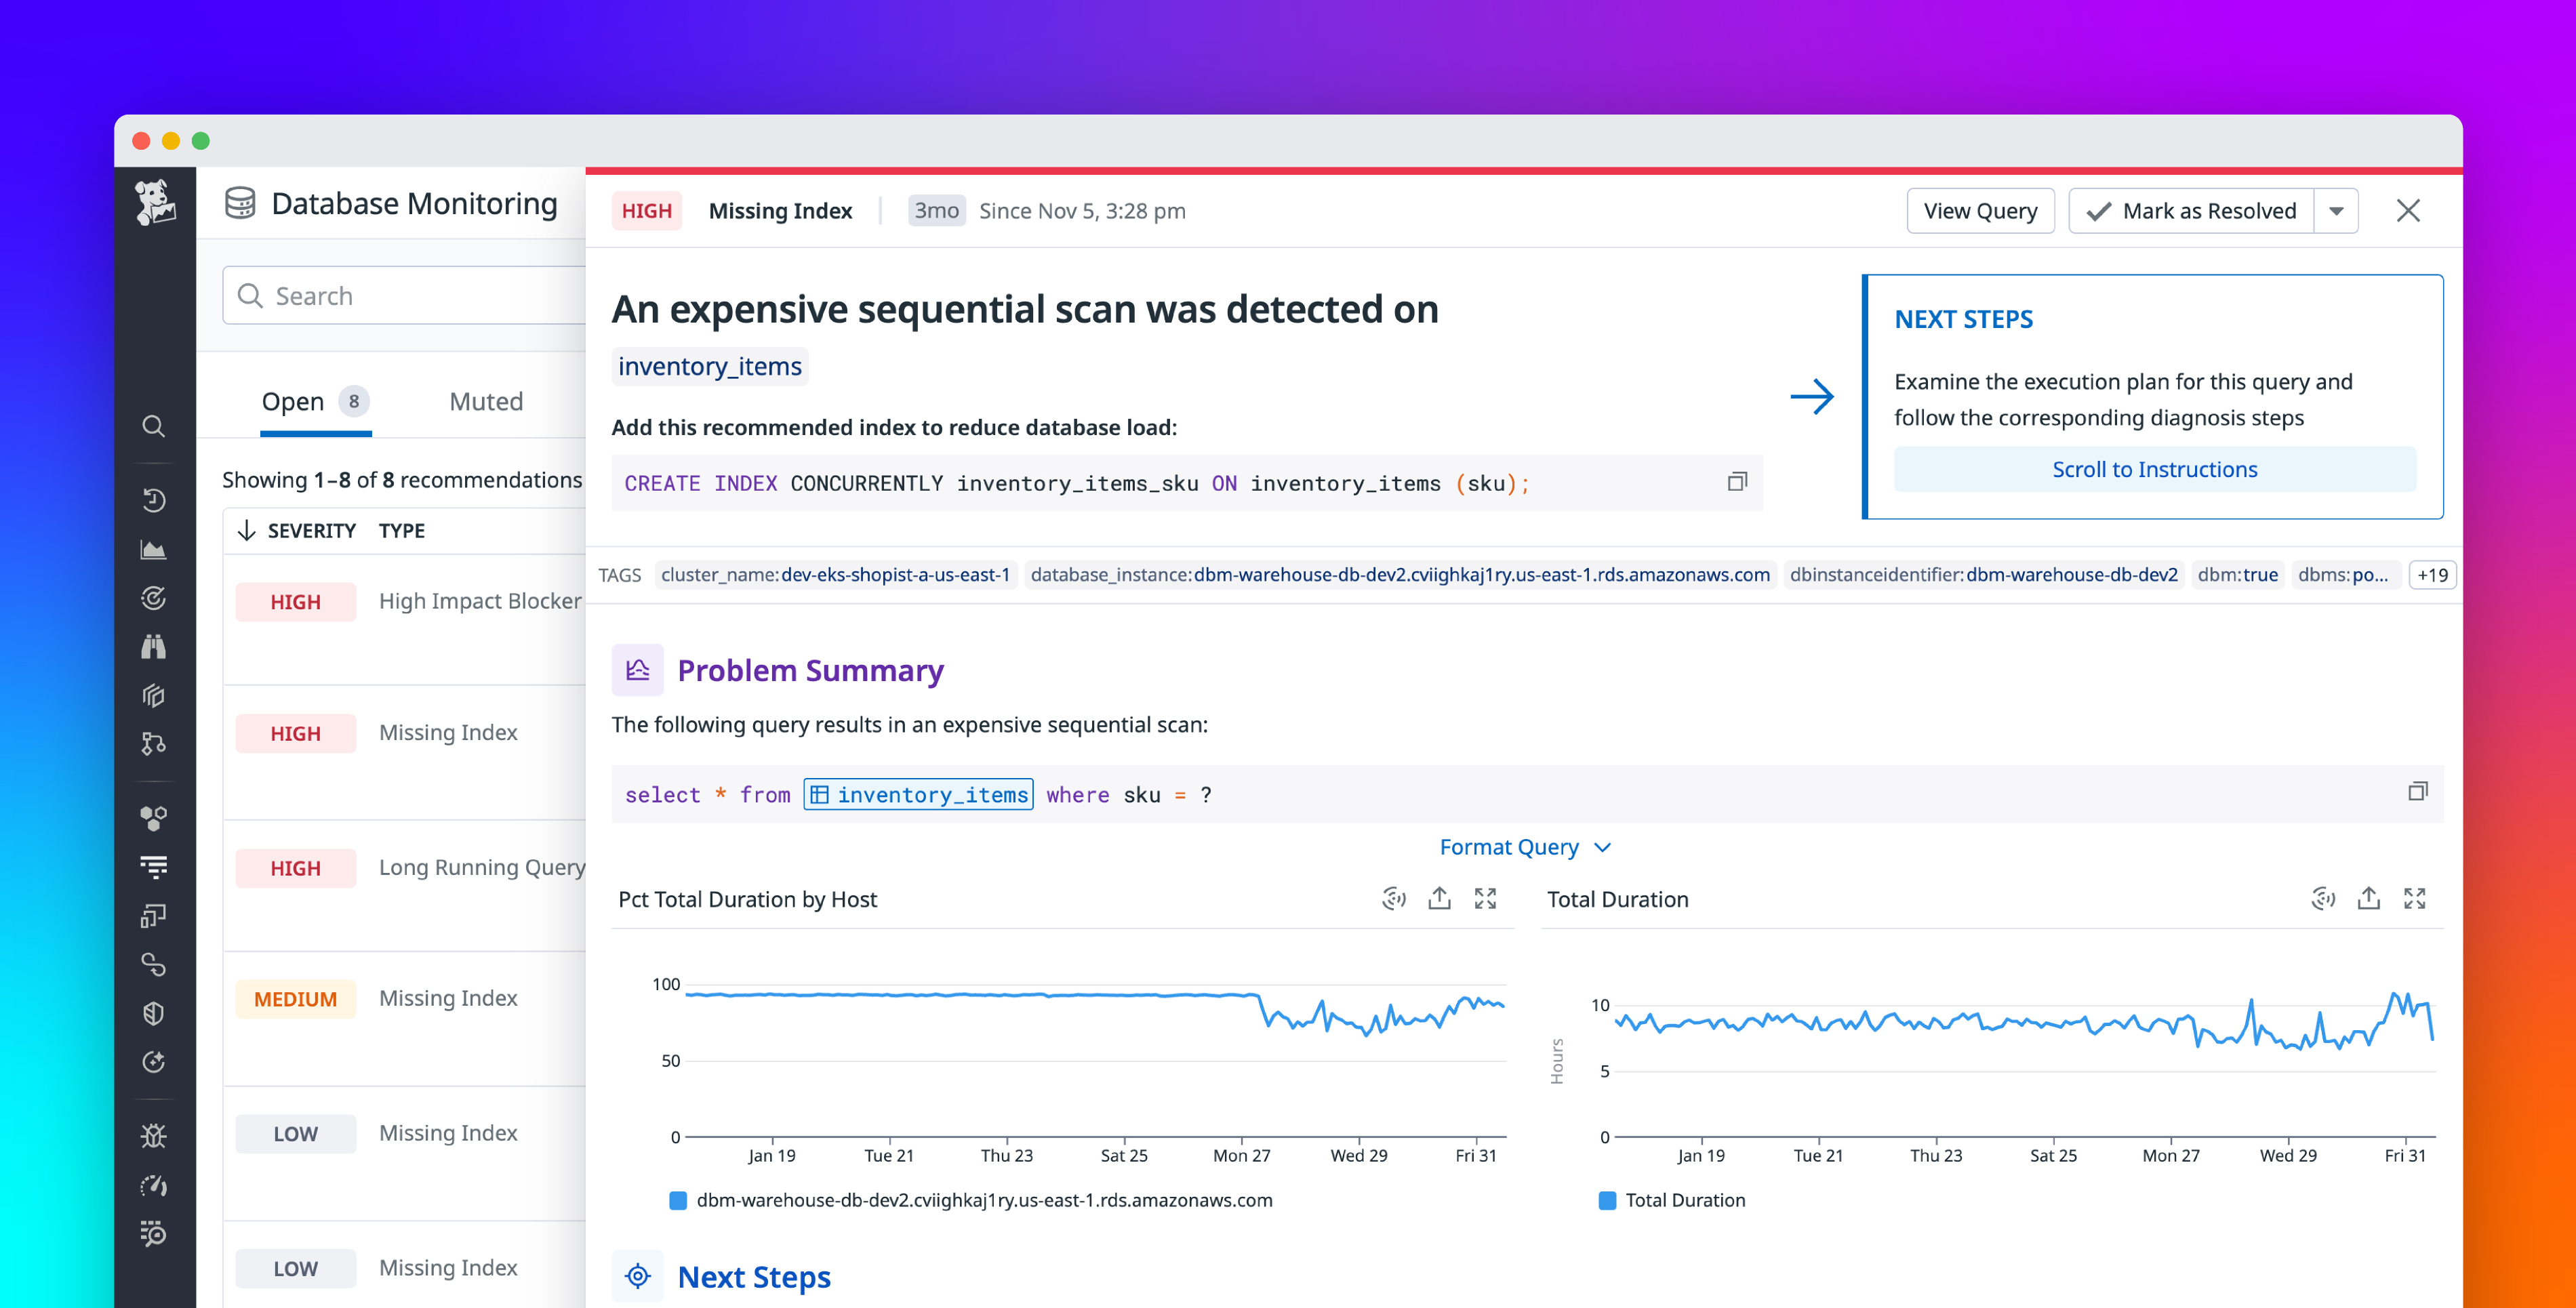Export the Pct Total Duration by Host chart

[1439, 899]
